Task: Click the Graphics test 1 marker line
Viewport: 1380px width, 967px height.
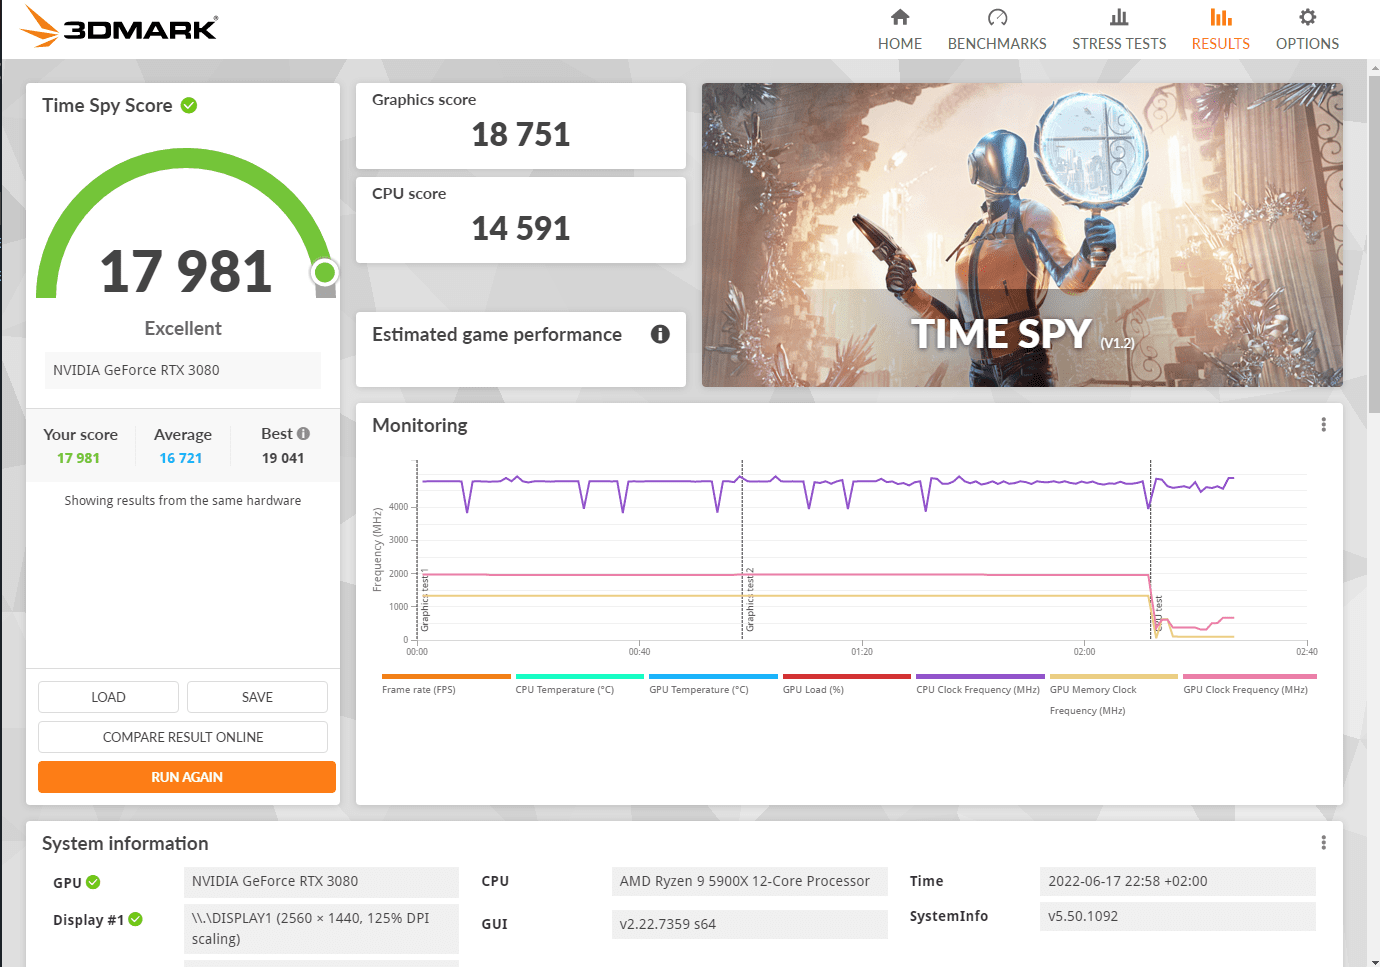Action: click(417, 548)
